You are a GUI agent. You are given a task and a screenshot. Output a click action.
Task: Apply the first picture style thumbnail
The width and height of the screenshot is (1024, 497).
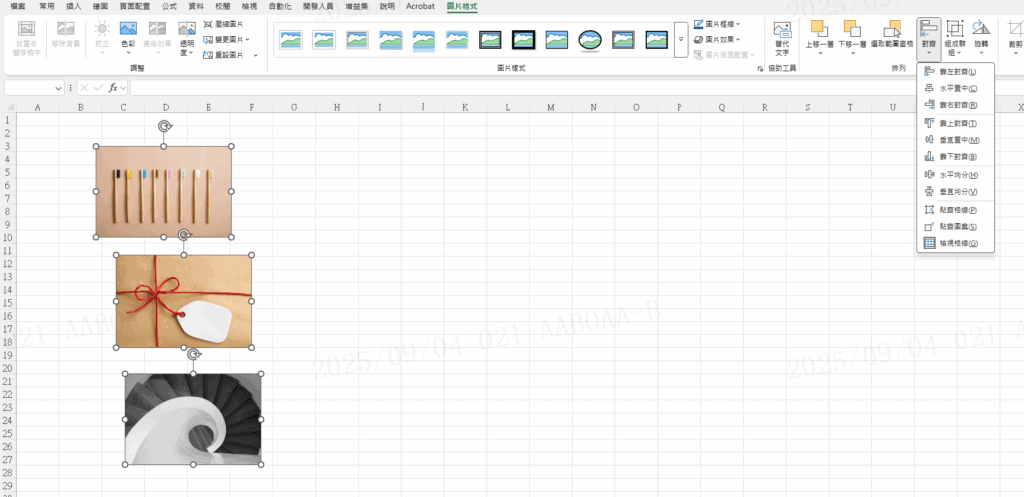(291, 40)
